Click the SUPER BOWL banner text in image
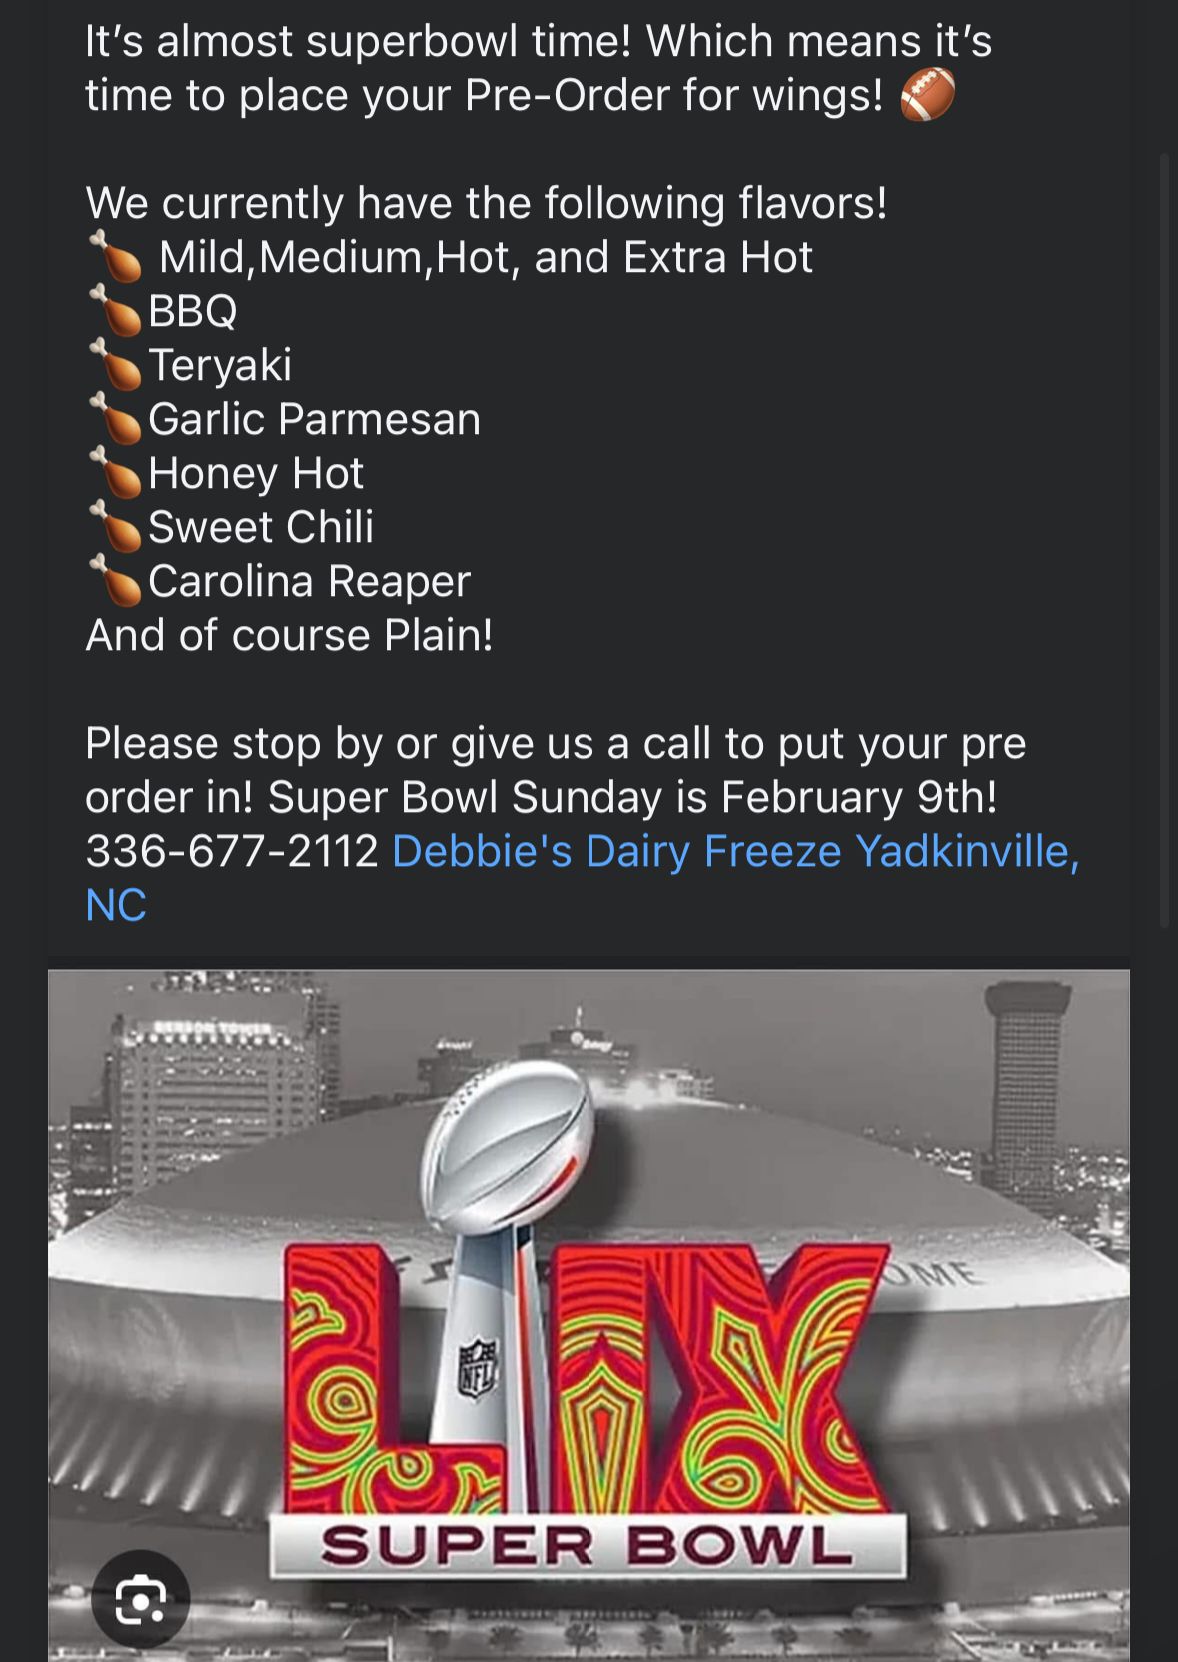1178x1662 pixels. pos(587,1546)
